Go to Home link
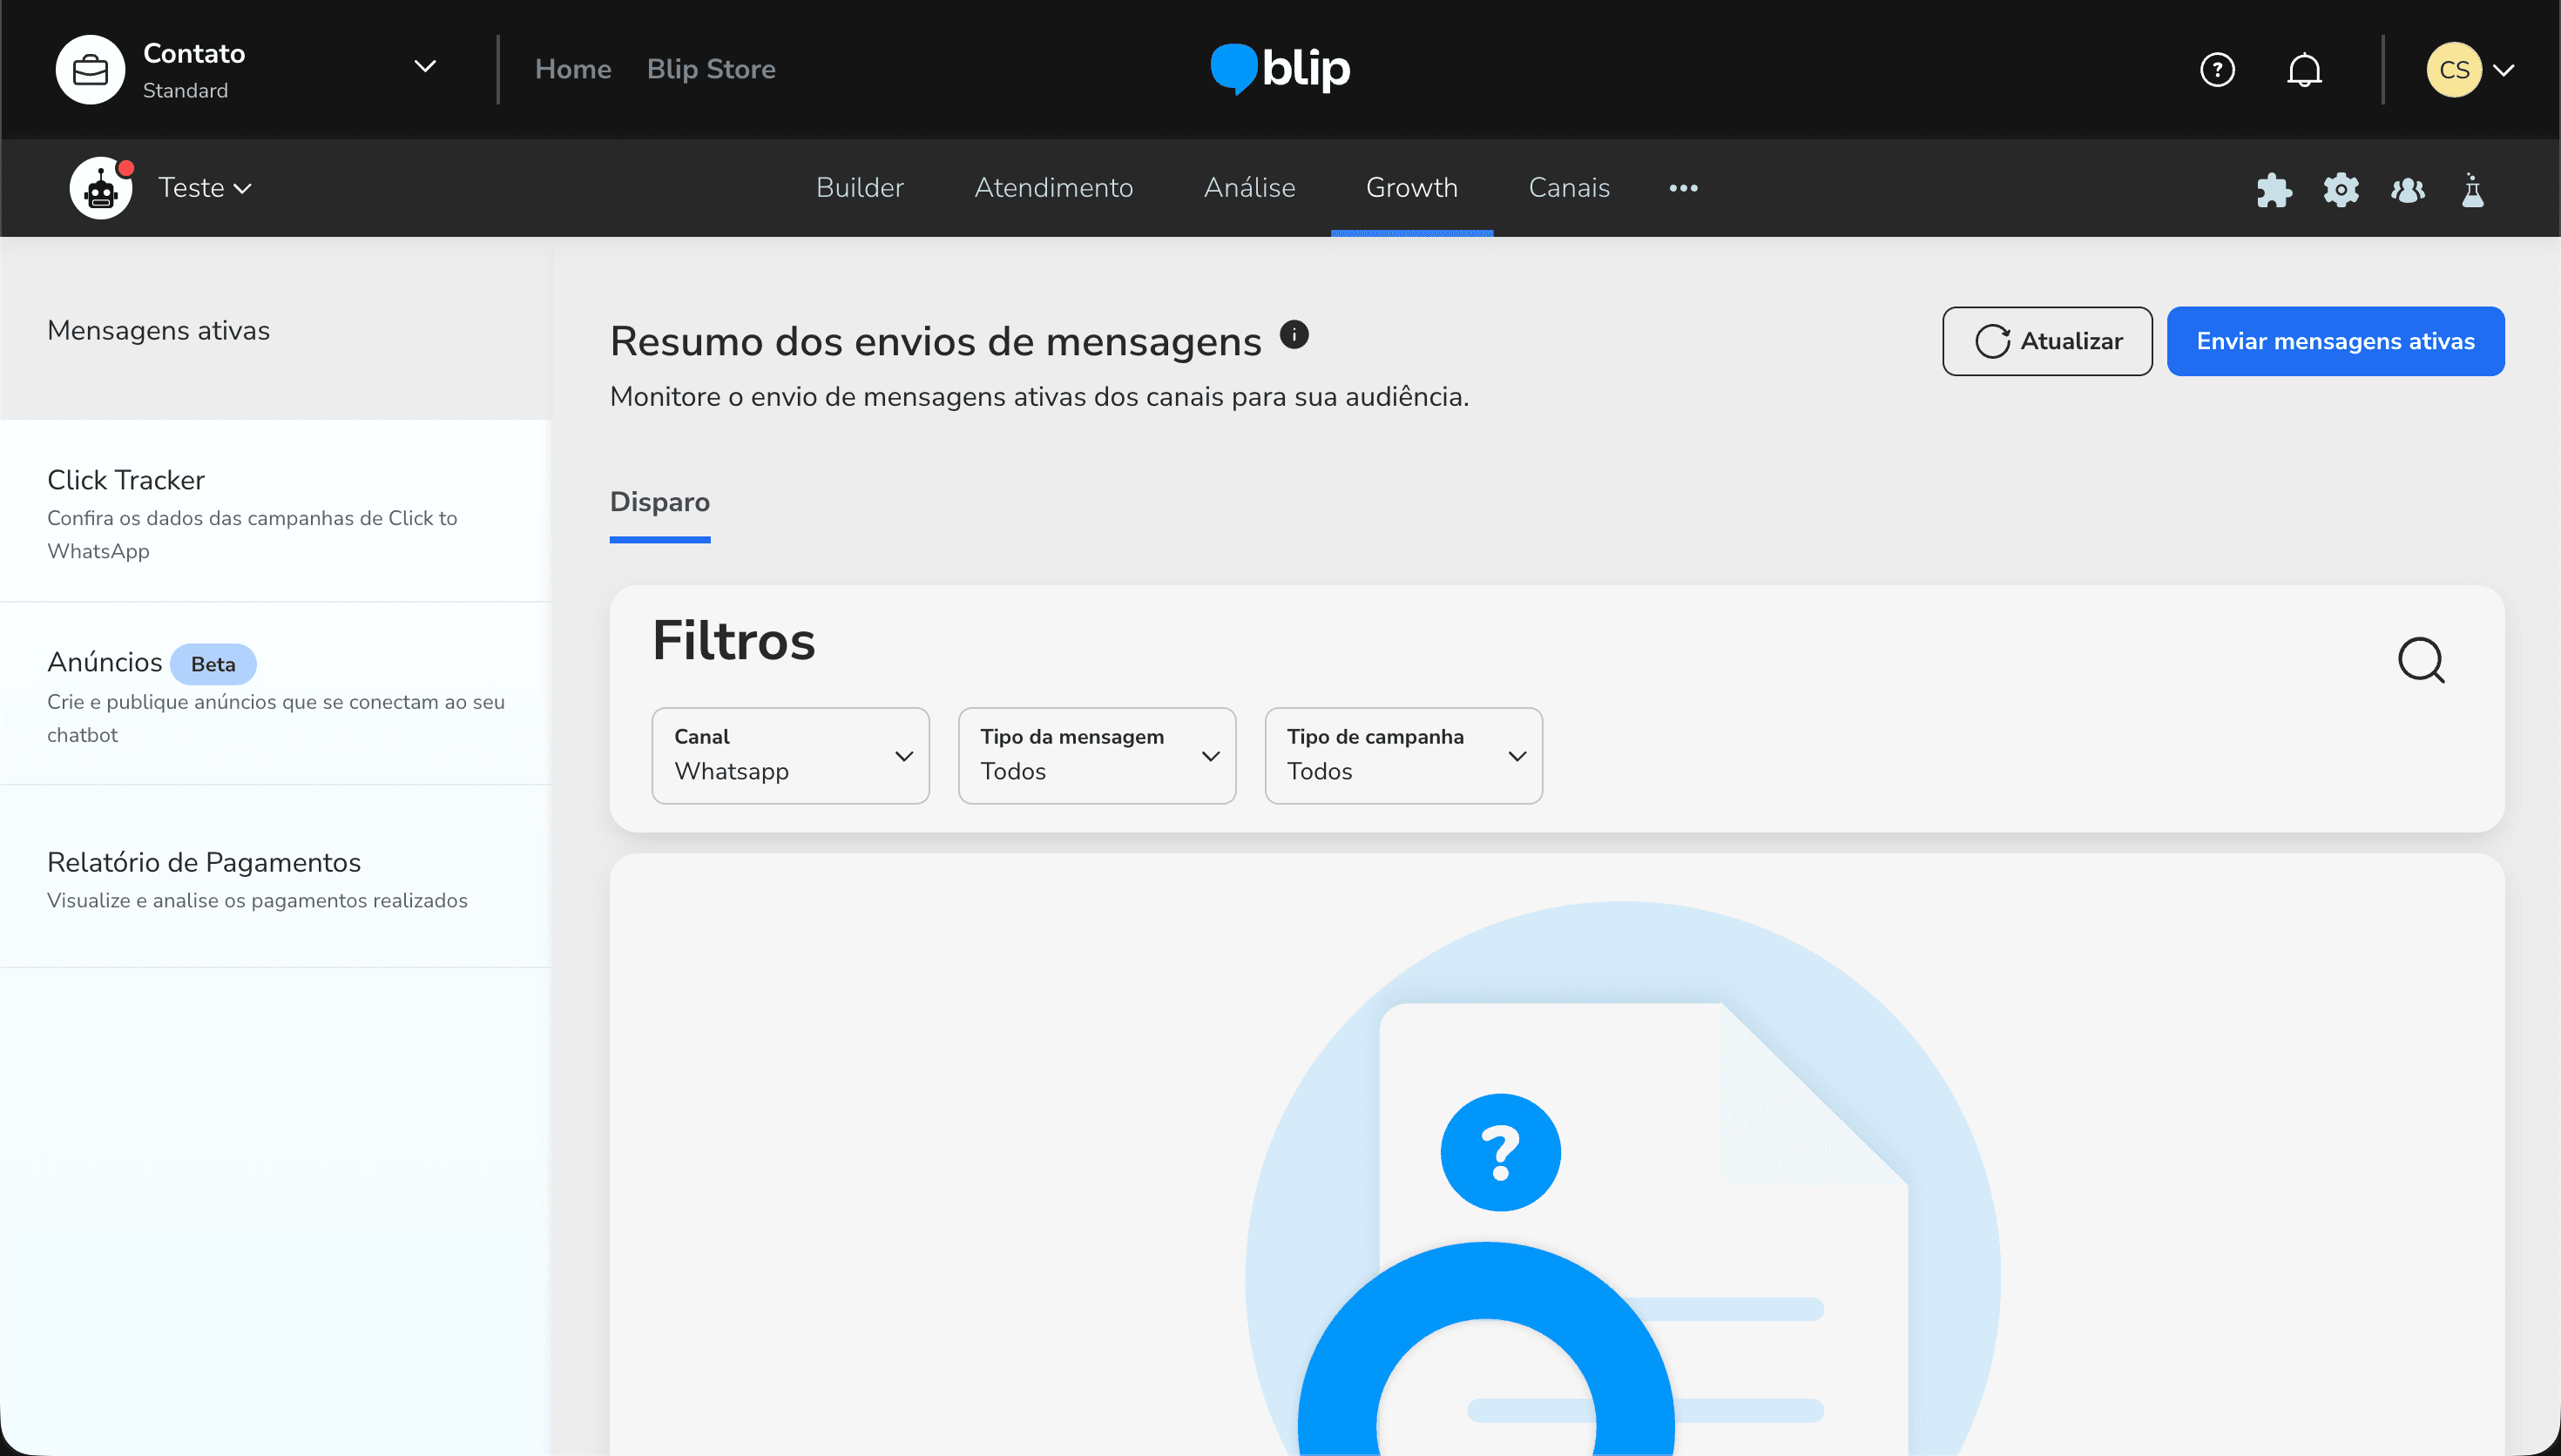Viewport: 2561px width, 1456px height. pos(573,69)
